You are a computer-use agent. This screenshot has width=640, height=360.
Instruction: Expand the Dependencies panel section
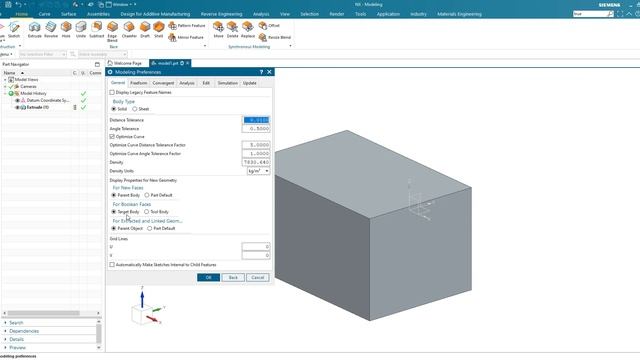pyautogui.click(x=5, y=331)
